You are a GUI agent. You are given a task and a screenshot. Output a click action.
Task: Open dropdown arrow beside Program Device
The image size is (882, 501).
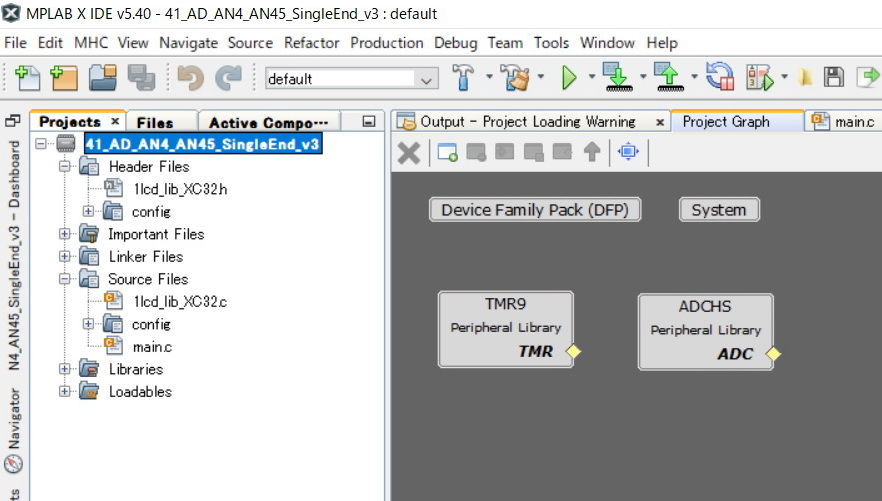click(x=643, y=77)
